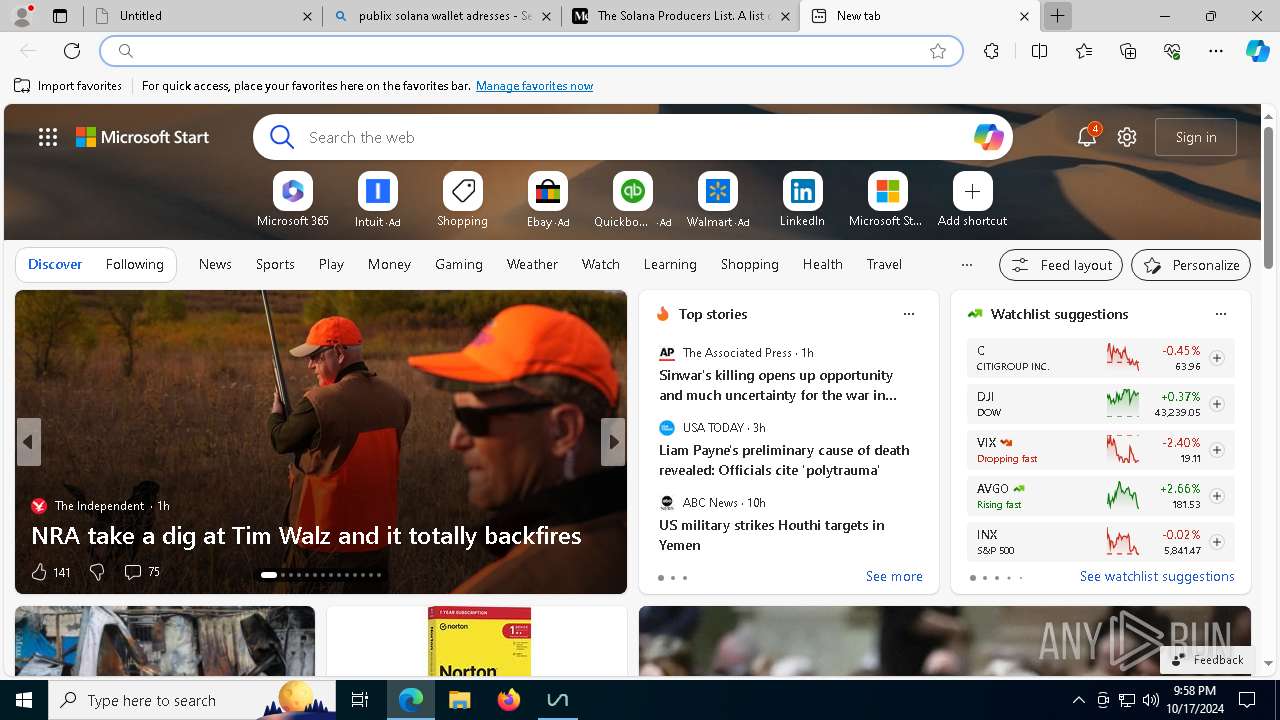Open File Explorer from the taskbar
The height and width of the screenshot is (720, 1280).
pyautogui.click(x=460, y=700)
